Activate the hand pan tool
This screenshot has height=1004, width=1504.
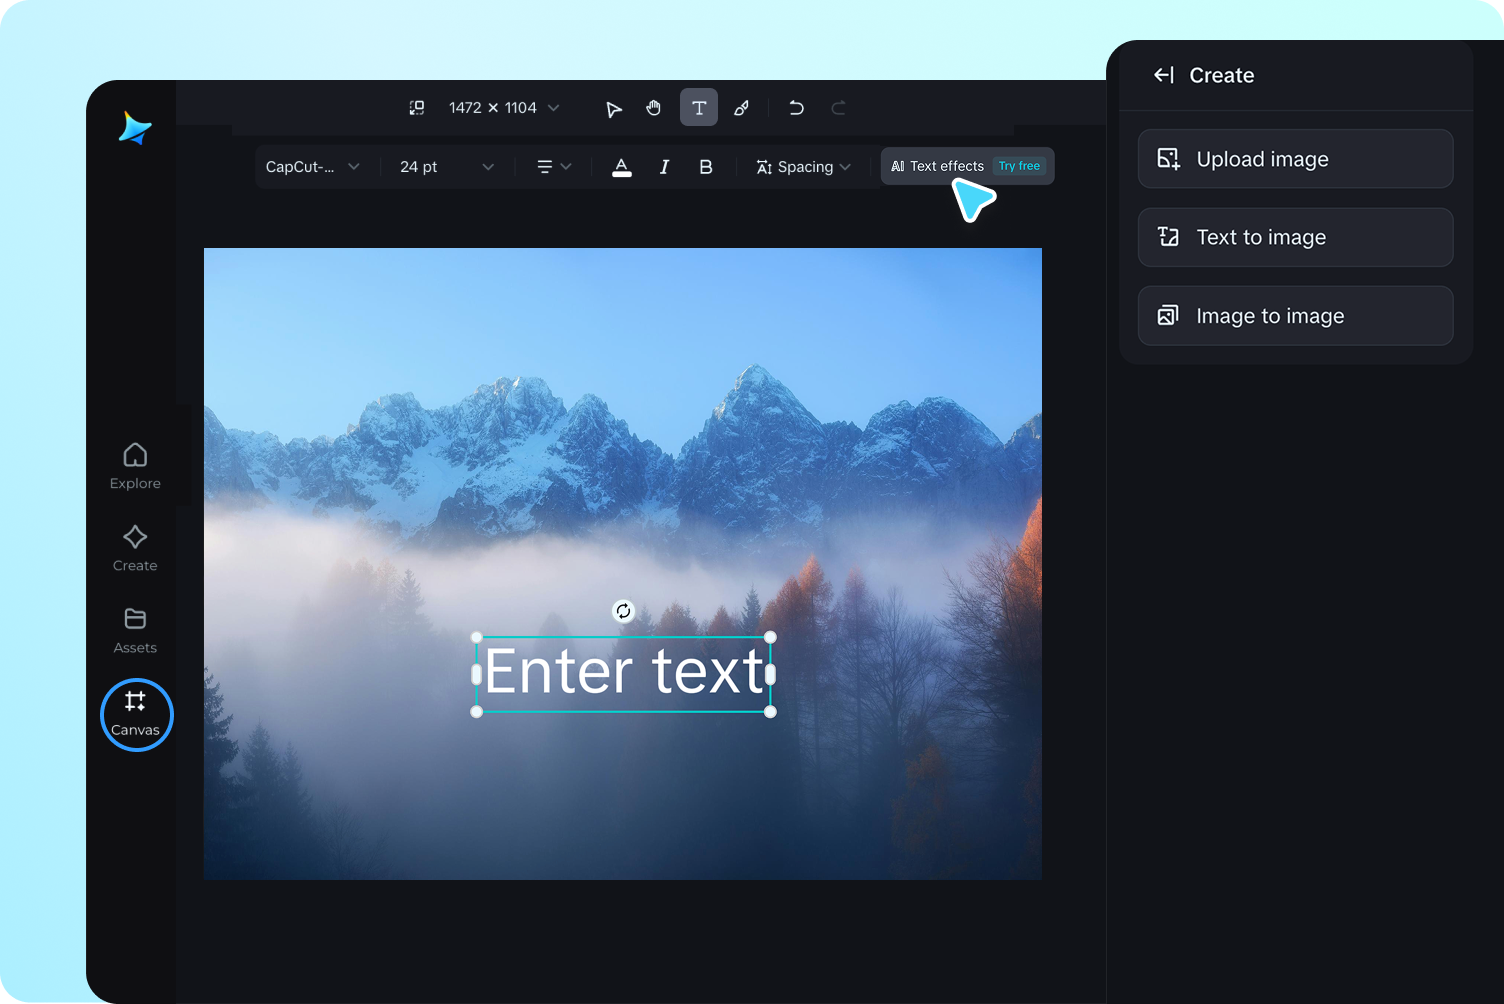pos(654,107)
